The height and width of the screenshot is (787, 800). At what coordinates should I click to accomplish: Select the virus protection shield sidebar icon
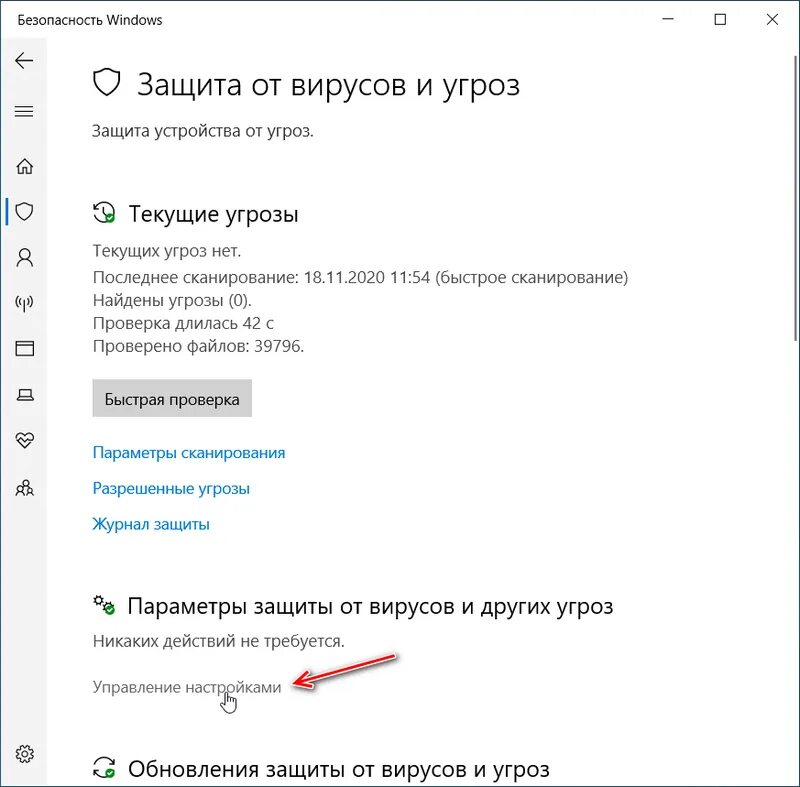24,211
